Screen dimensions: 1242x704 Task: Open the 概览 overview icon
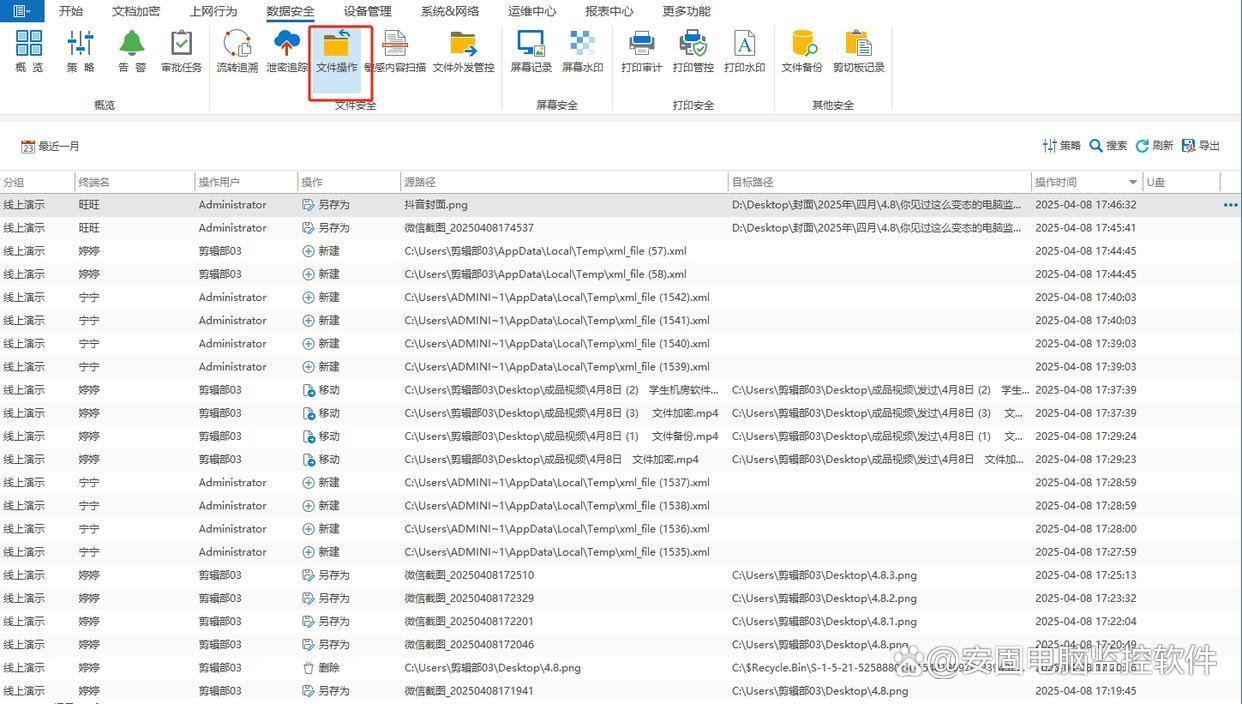point(29,50)
